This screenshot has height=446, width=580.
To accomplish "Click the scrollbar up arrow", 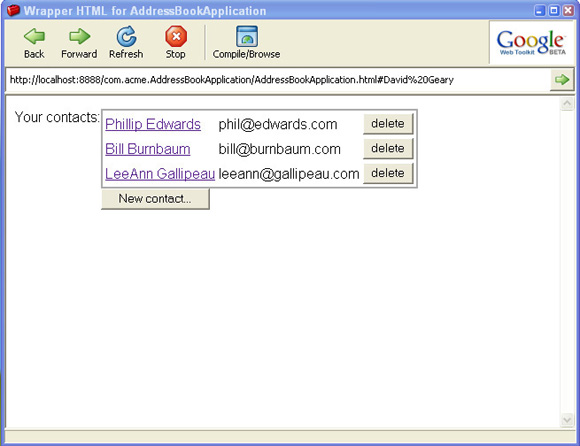I will (x=567, y=104).
